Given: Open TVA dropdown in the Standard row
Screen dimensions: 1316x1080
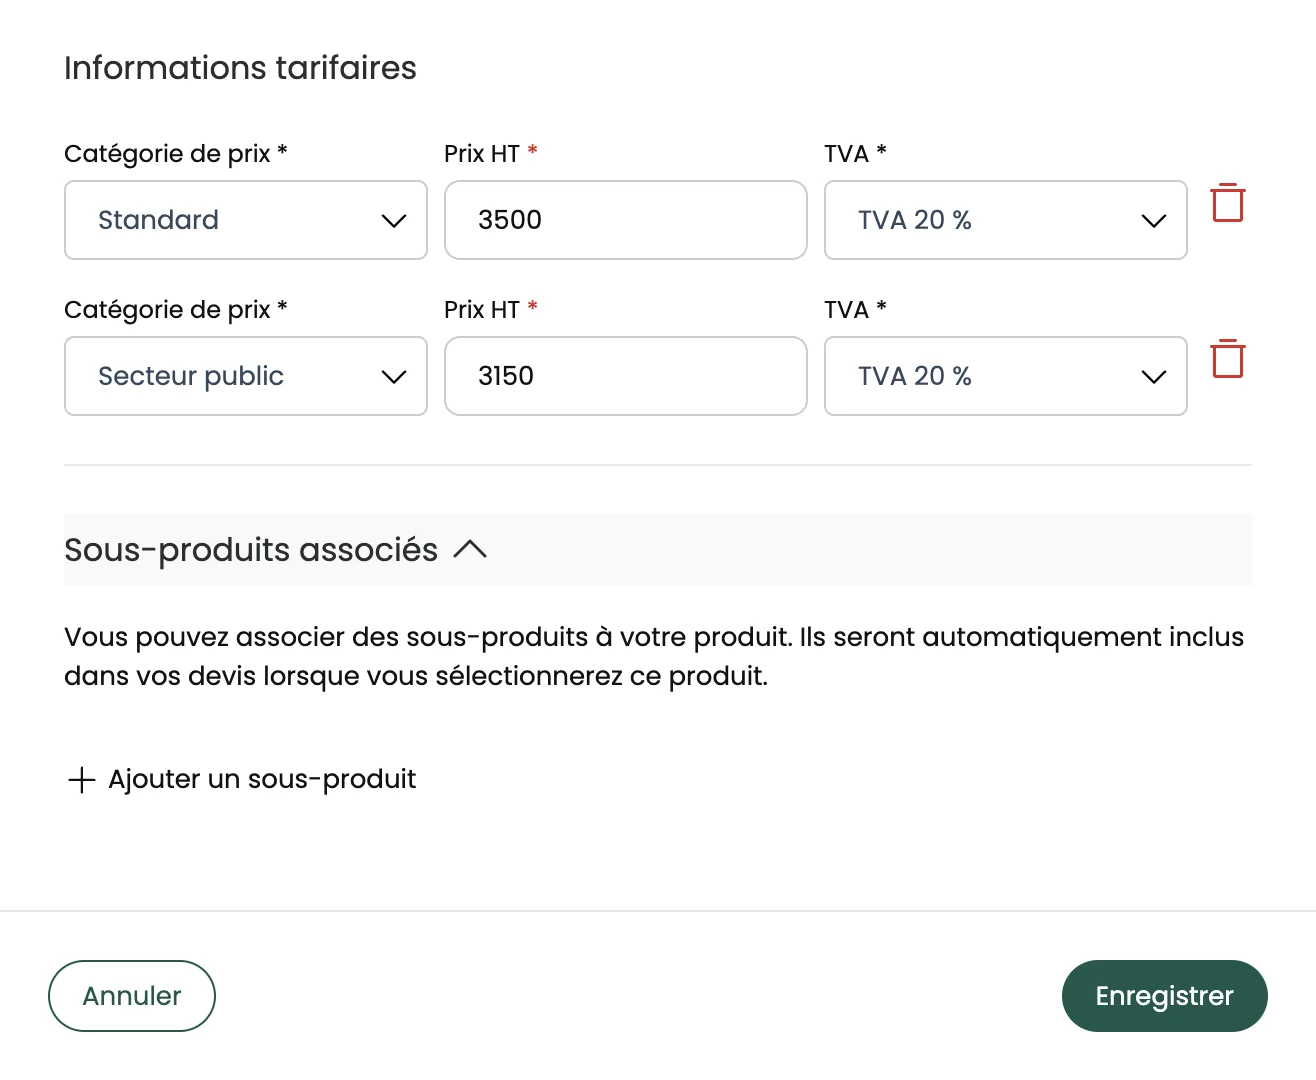Looking at the screenshot, I should coord(1006,220).
